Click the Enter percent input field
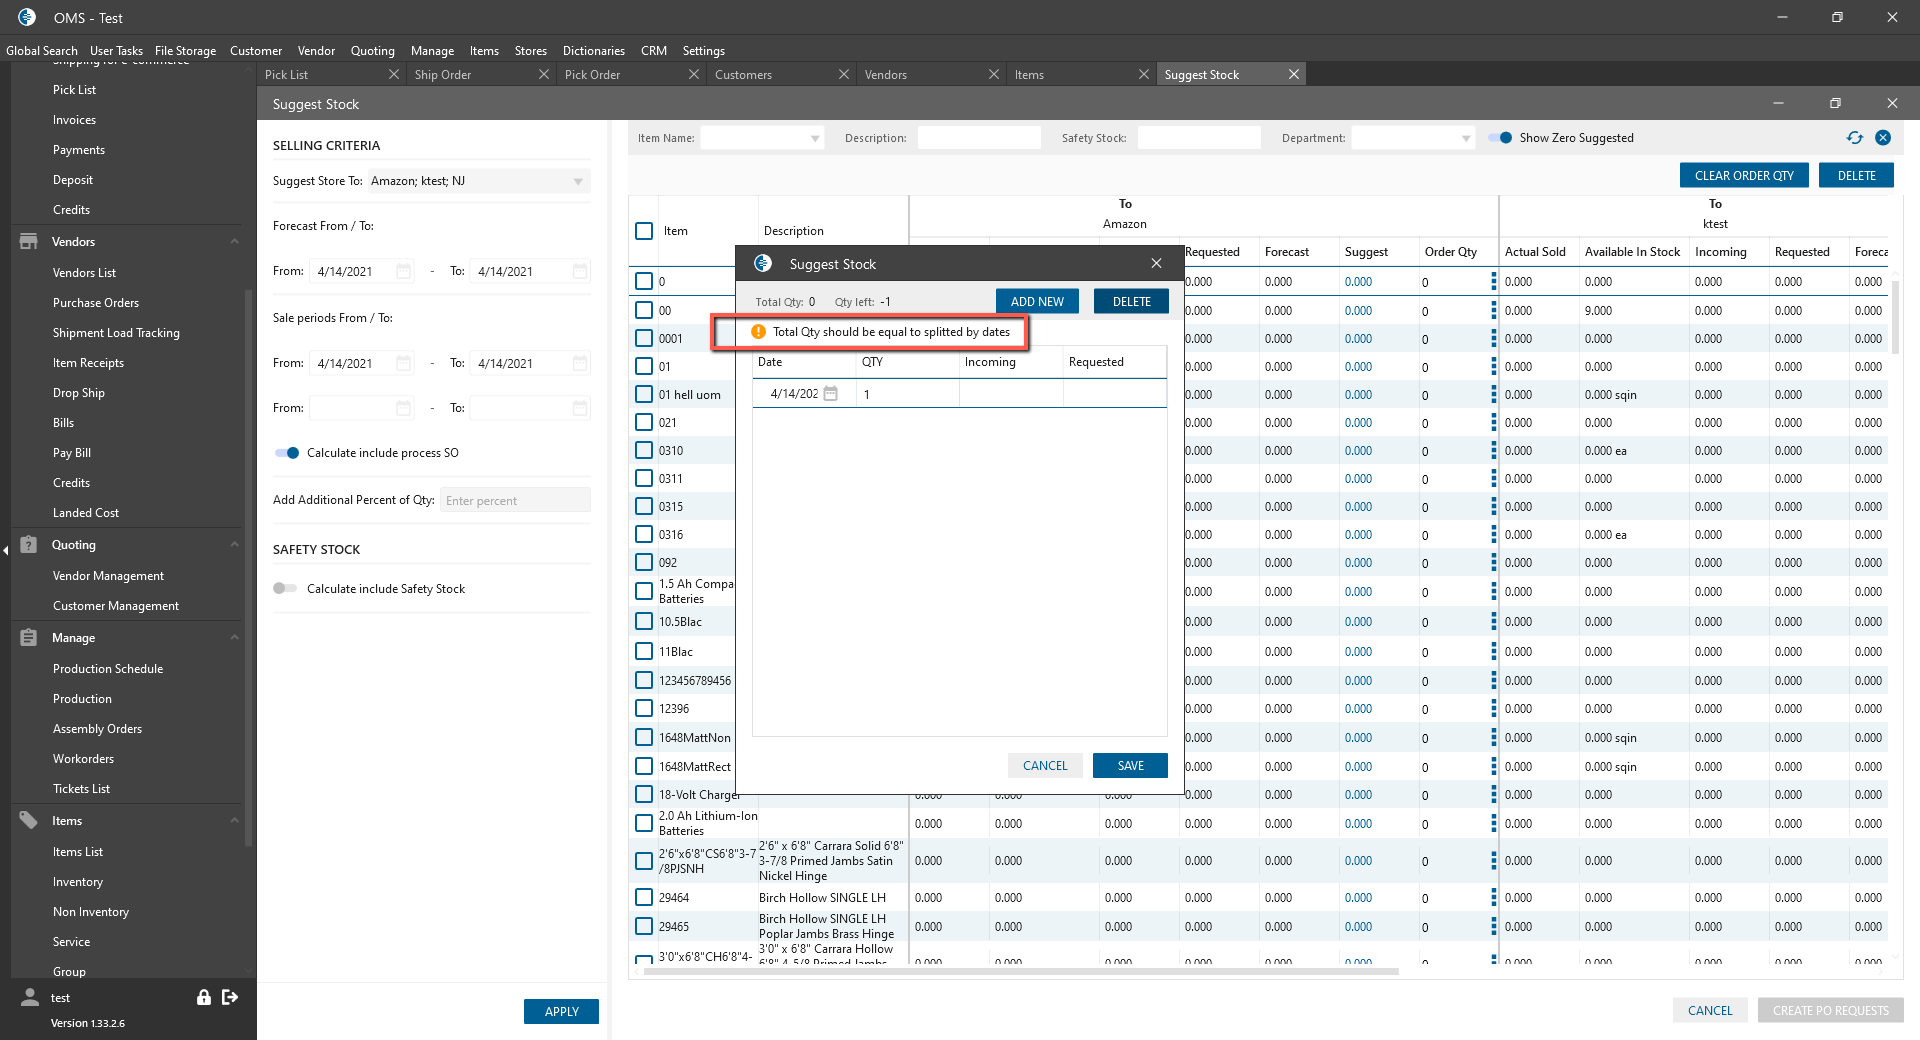 515,500
